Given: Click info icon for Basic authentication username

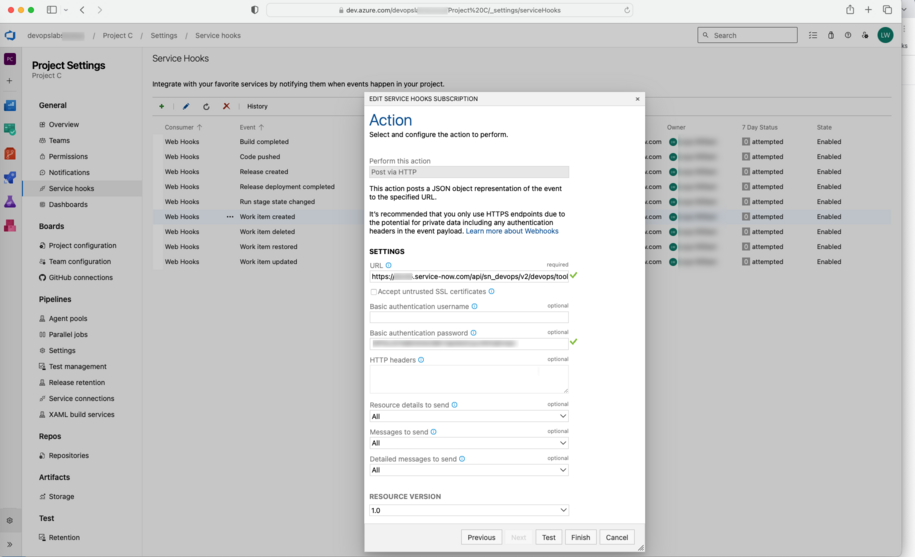Looking at the screenshot, I should 474,306.
